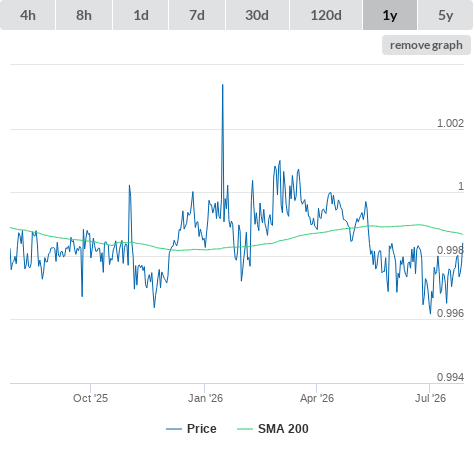Click the tallest price spike peak

(223, 85)
